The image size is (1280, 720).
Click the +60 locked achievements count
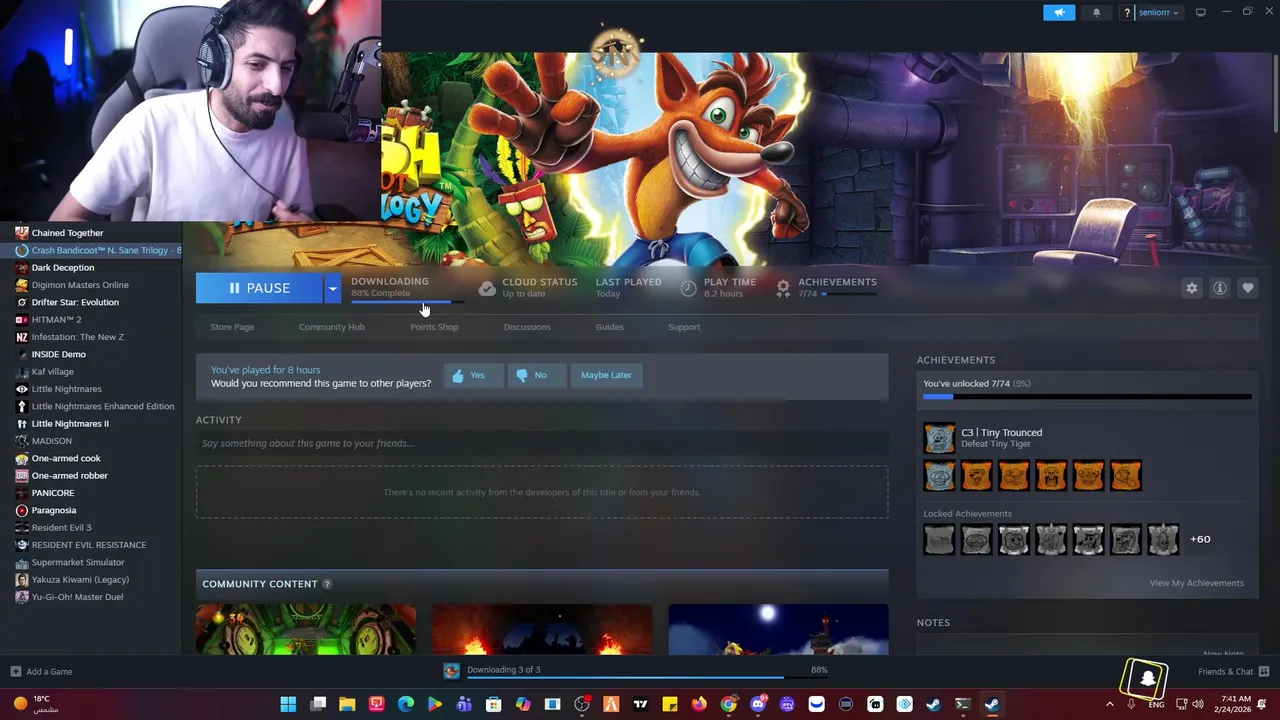1200,539
